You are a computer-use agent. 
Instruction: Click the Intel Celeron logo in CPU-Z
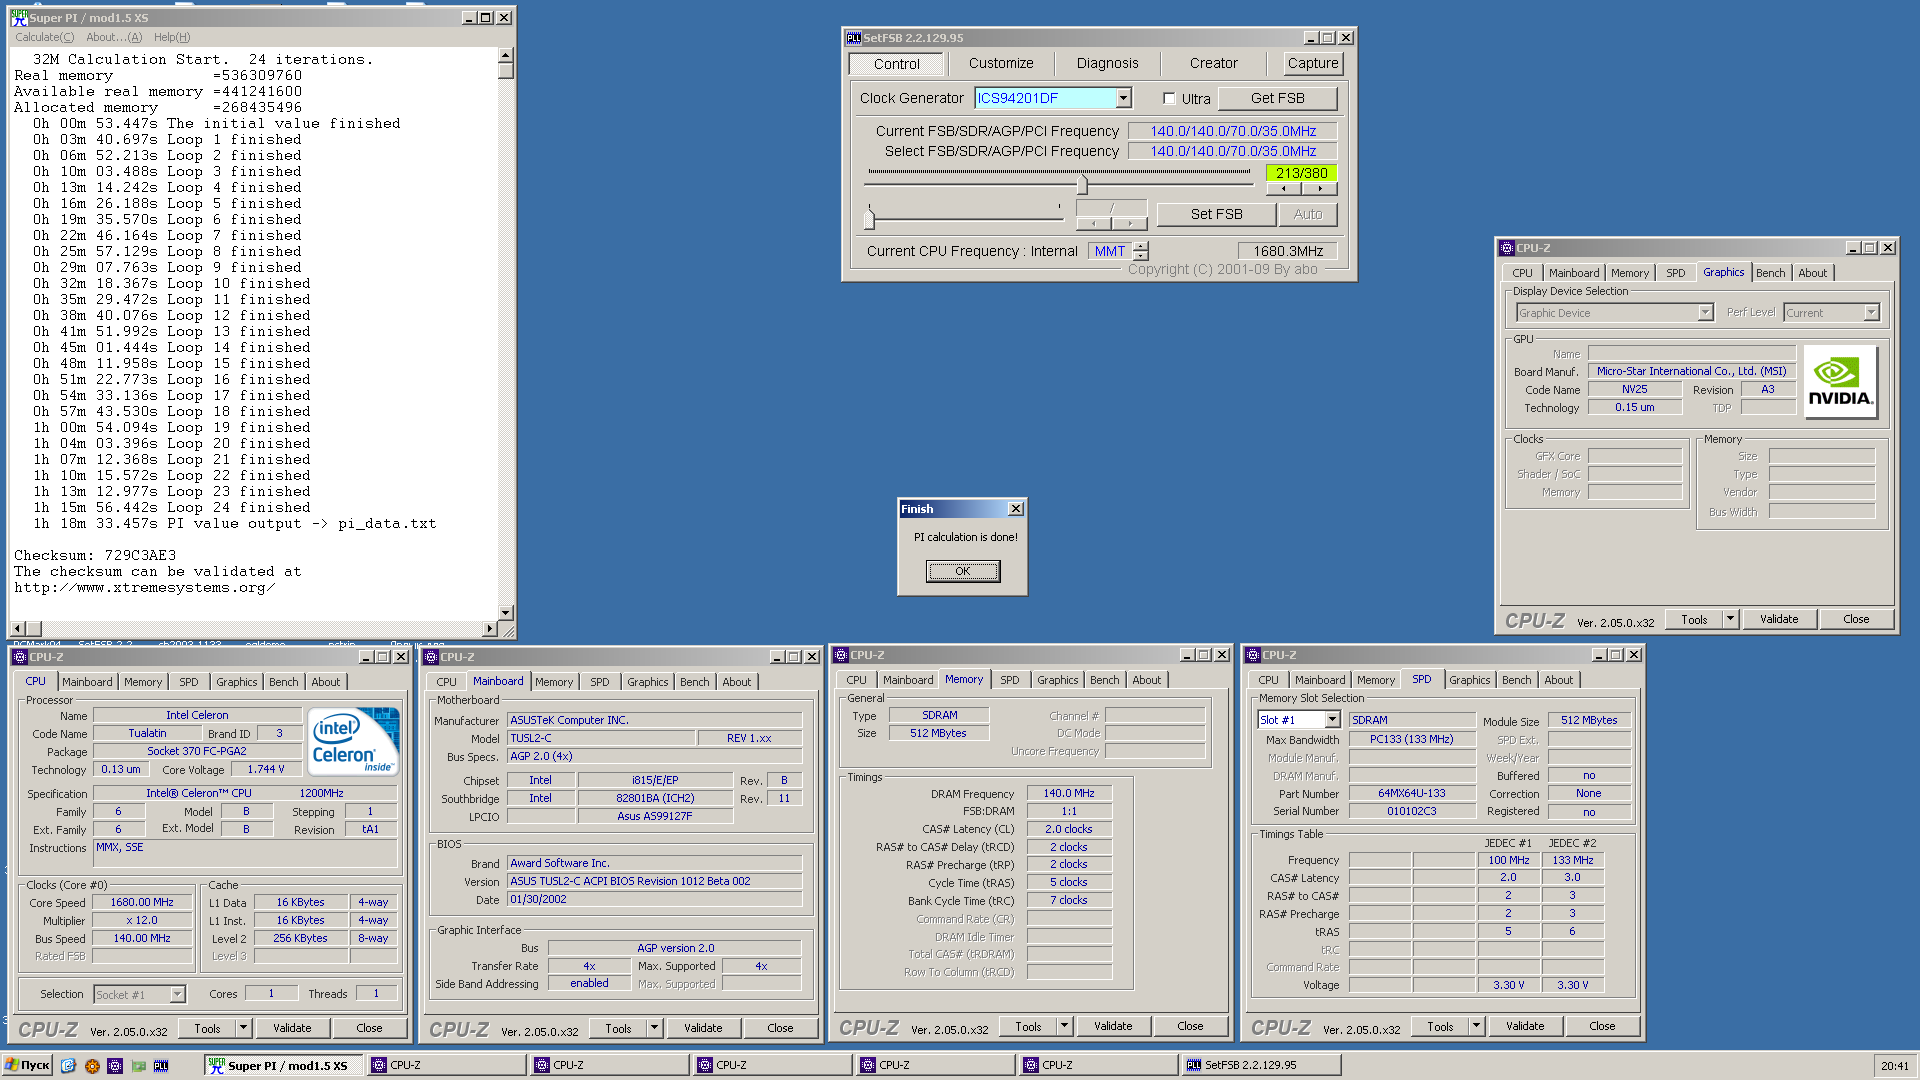354,741
